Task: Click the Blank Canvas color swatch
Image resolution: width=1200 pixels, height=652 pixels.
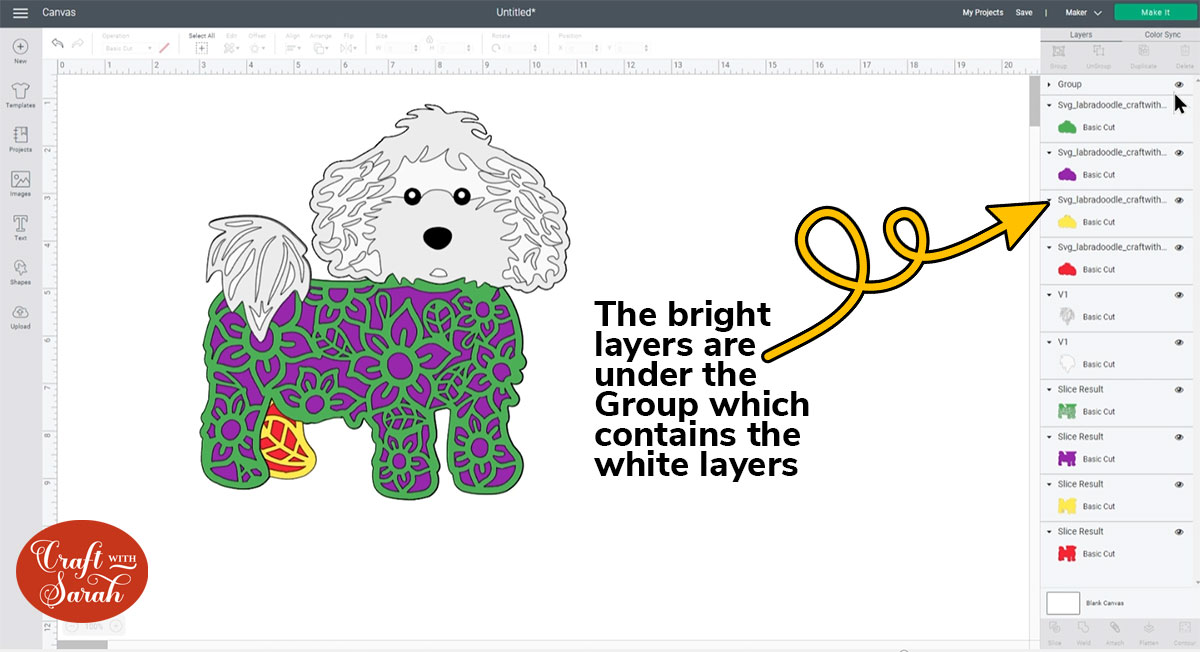Action: coord(1063,603)
